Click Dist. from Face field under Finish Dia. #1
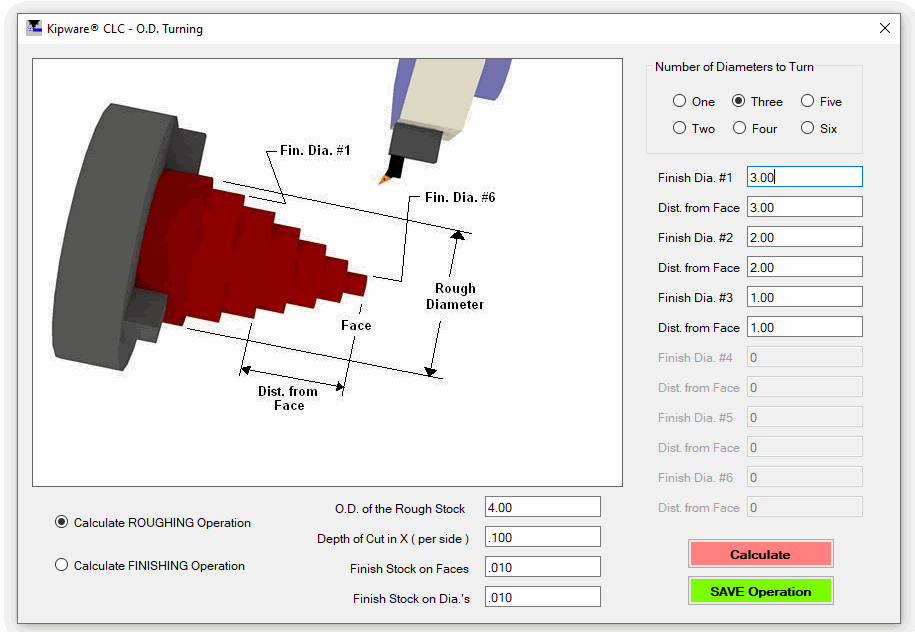The height and width of the screenshot is (632, 915). coord(805,207)
